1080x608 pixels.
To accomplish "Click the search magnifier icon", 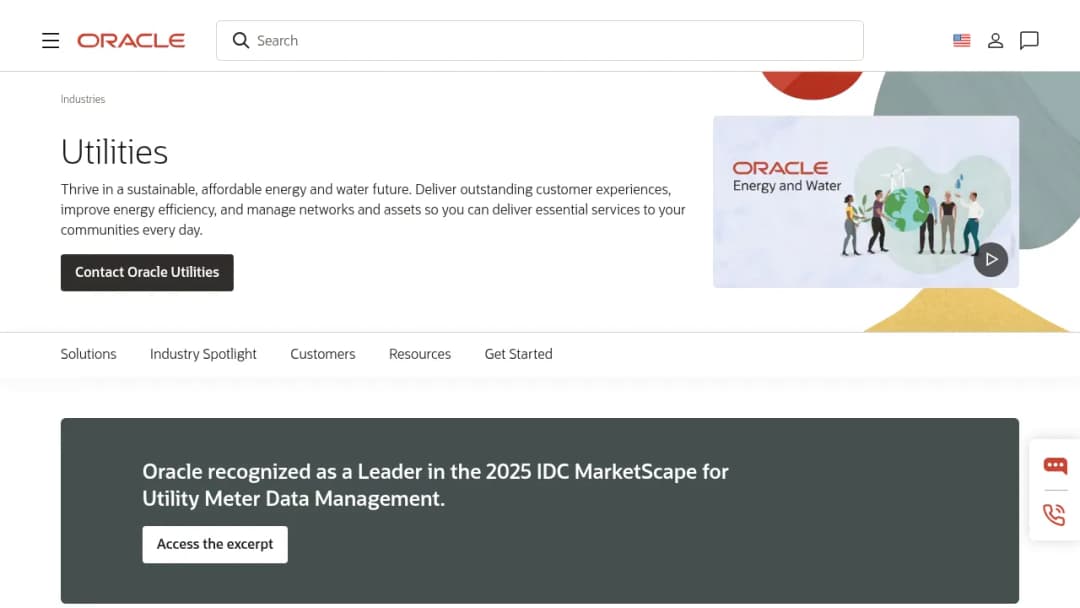I will [240, 41].
